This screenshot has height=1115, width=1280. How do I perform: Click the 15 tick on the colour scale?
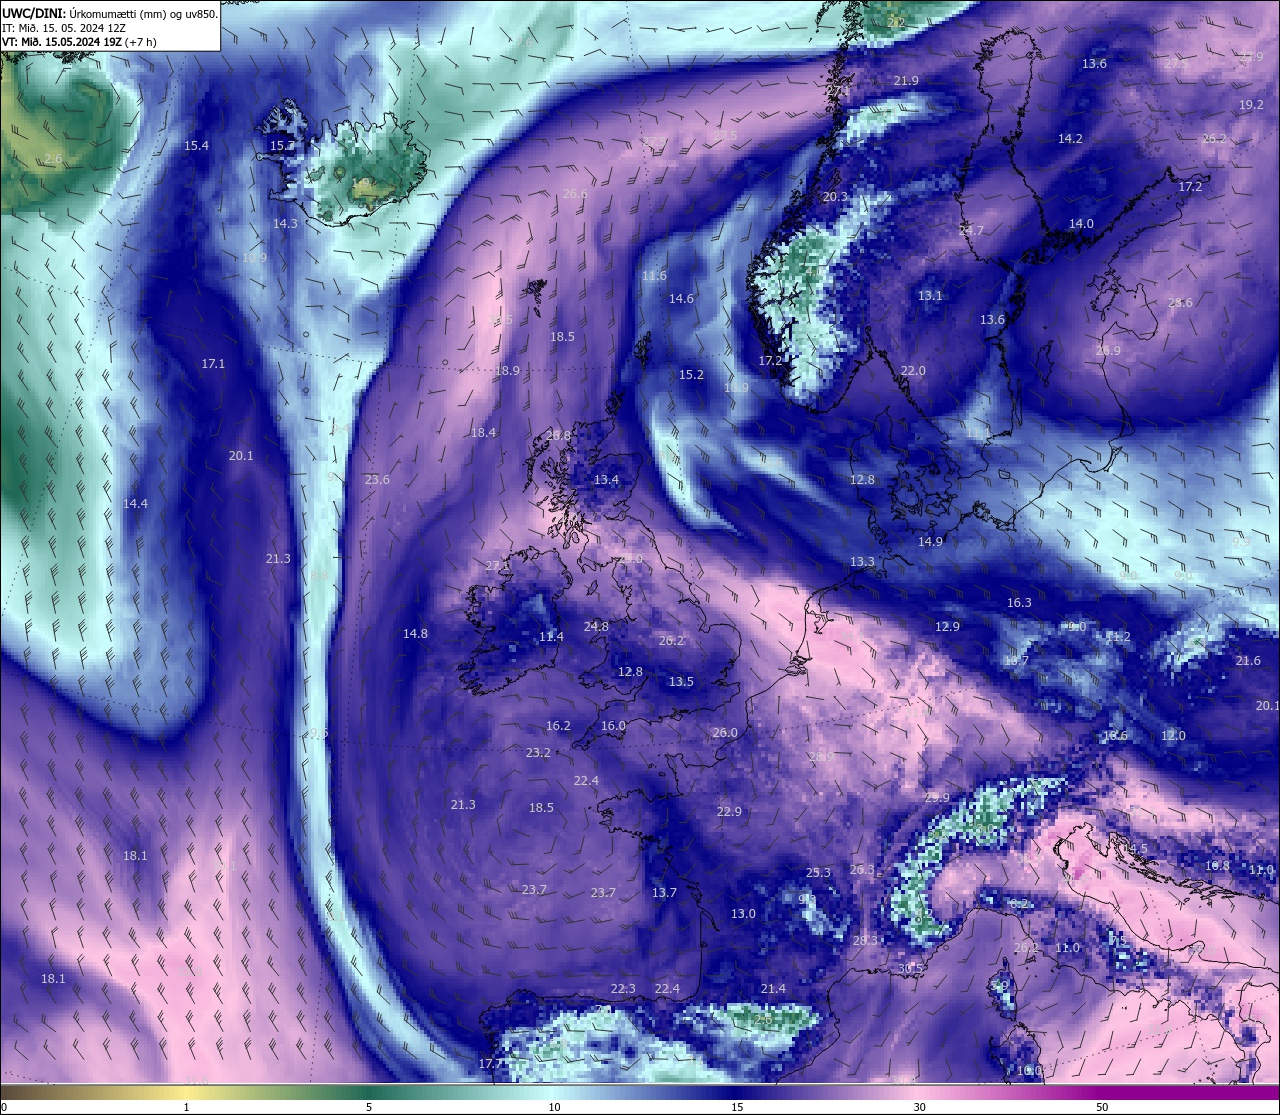point(736,1107)
